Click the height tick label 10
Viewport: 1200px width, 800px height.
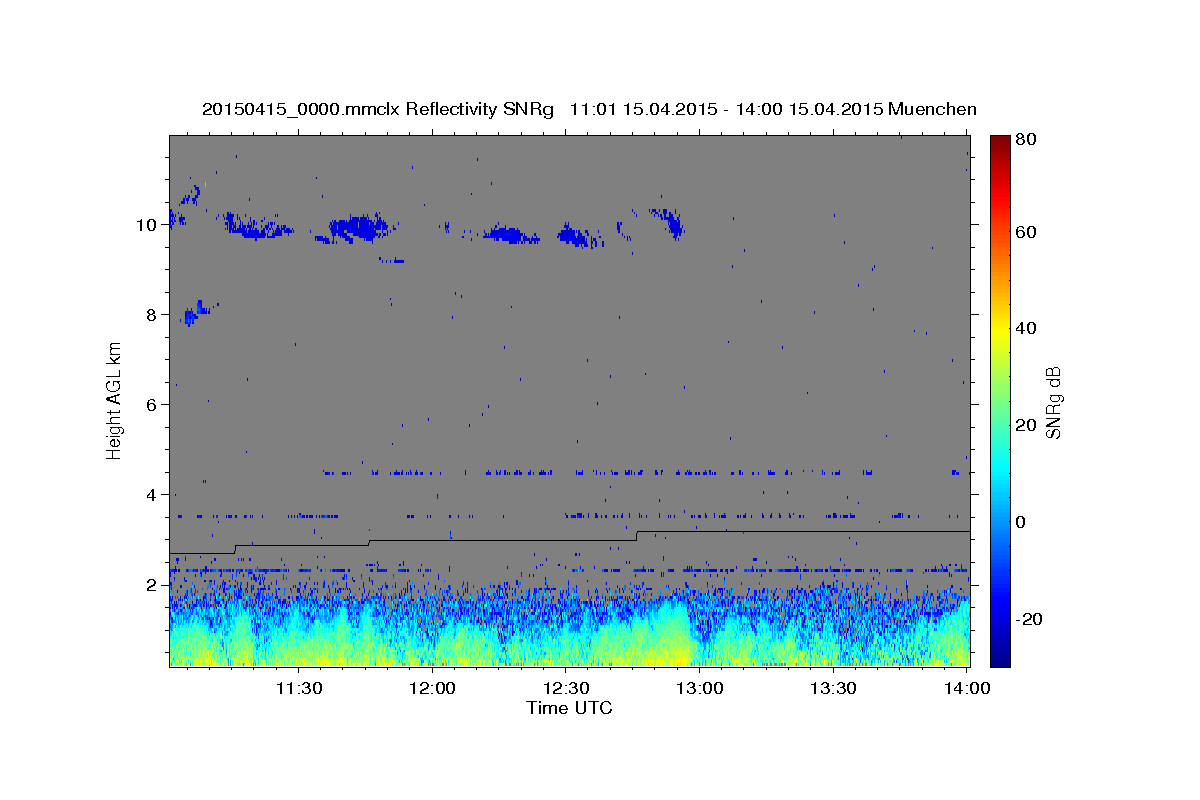pos(147,224)
